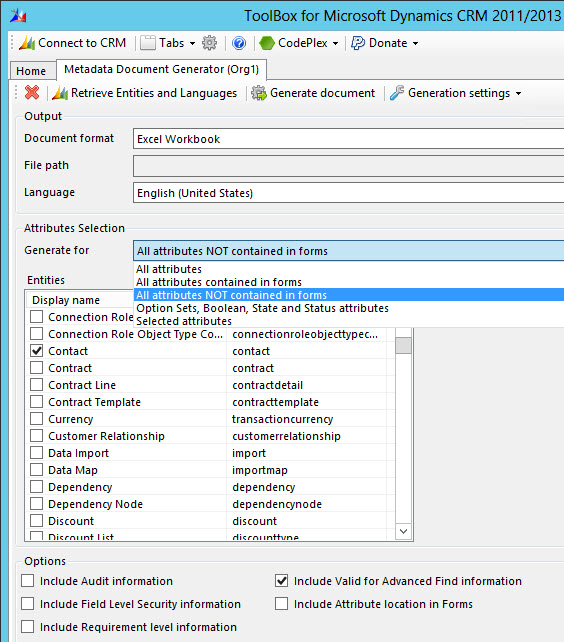This screenshot has height=642, width=564.
Task: Close the tool with the red X icon
Action: tap(32, 93)
